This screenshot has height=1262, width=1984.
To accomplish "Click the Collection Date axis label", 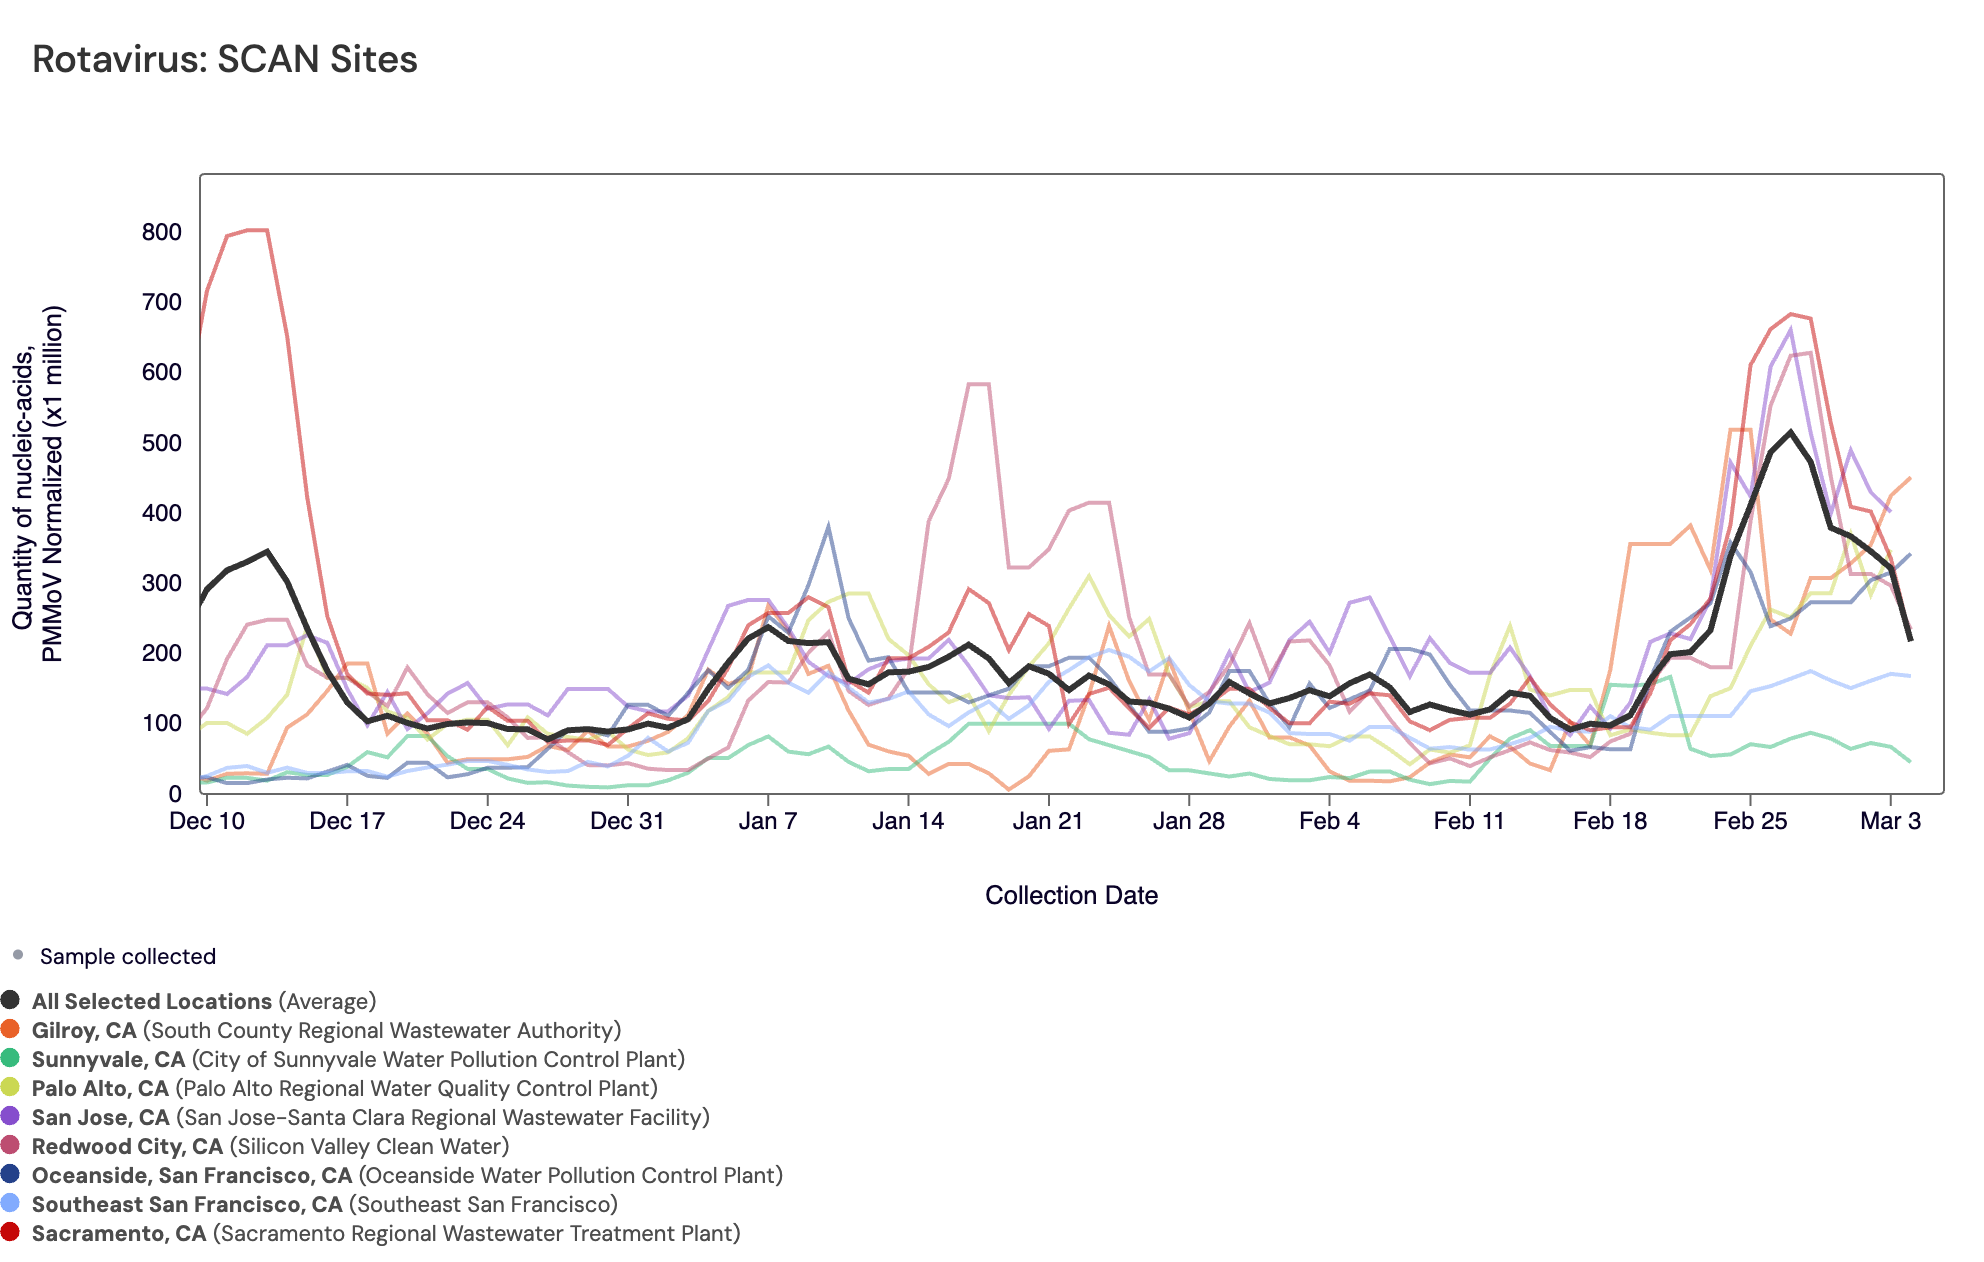I will (x=1071, y=895).
